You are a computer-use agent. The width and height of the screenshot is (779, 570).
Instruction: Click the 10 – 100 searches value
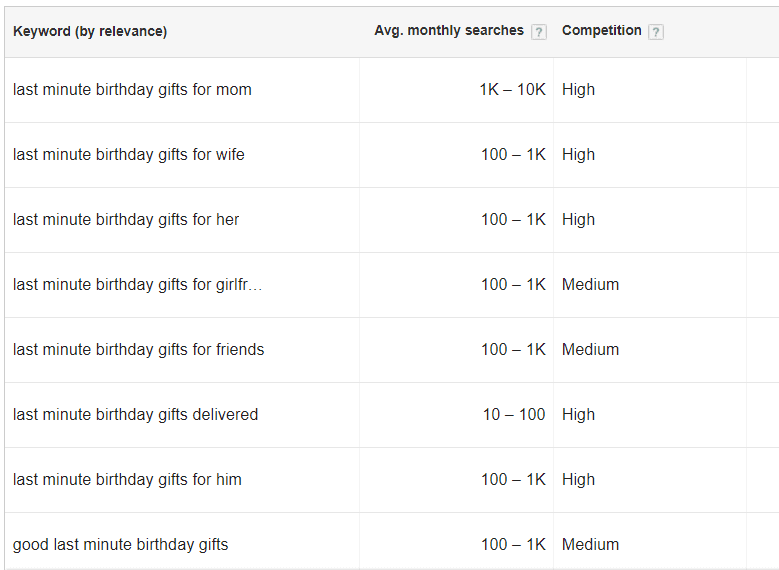pyautogui.click(x=514, y=414)
